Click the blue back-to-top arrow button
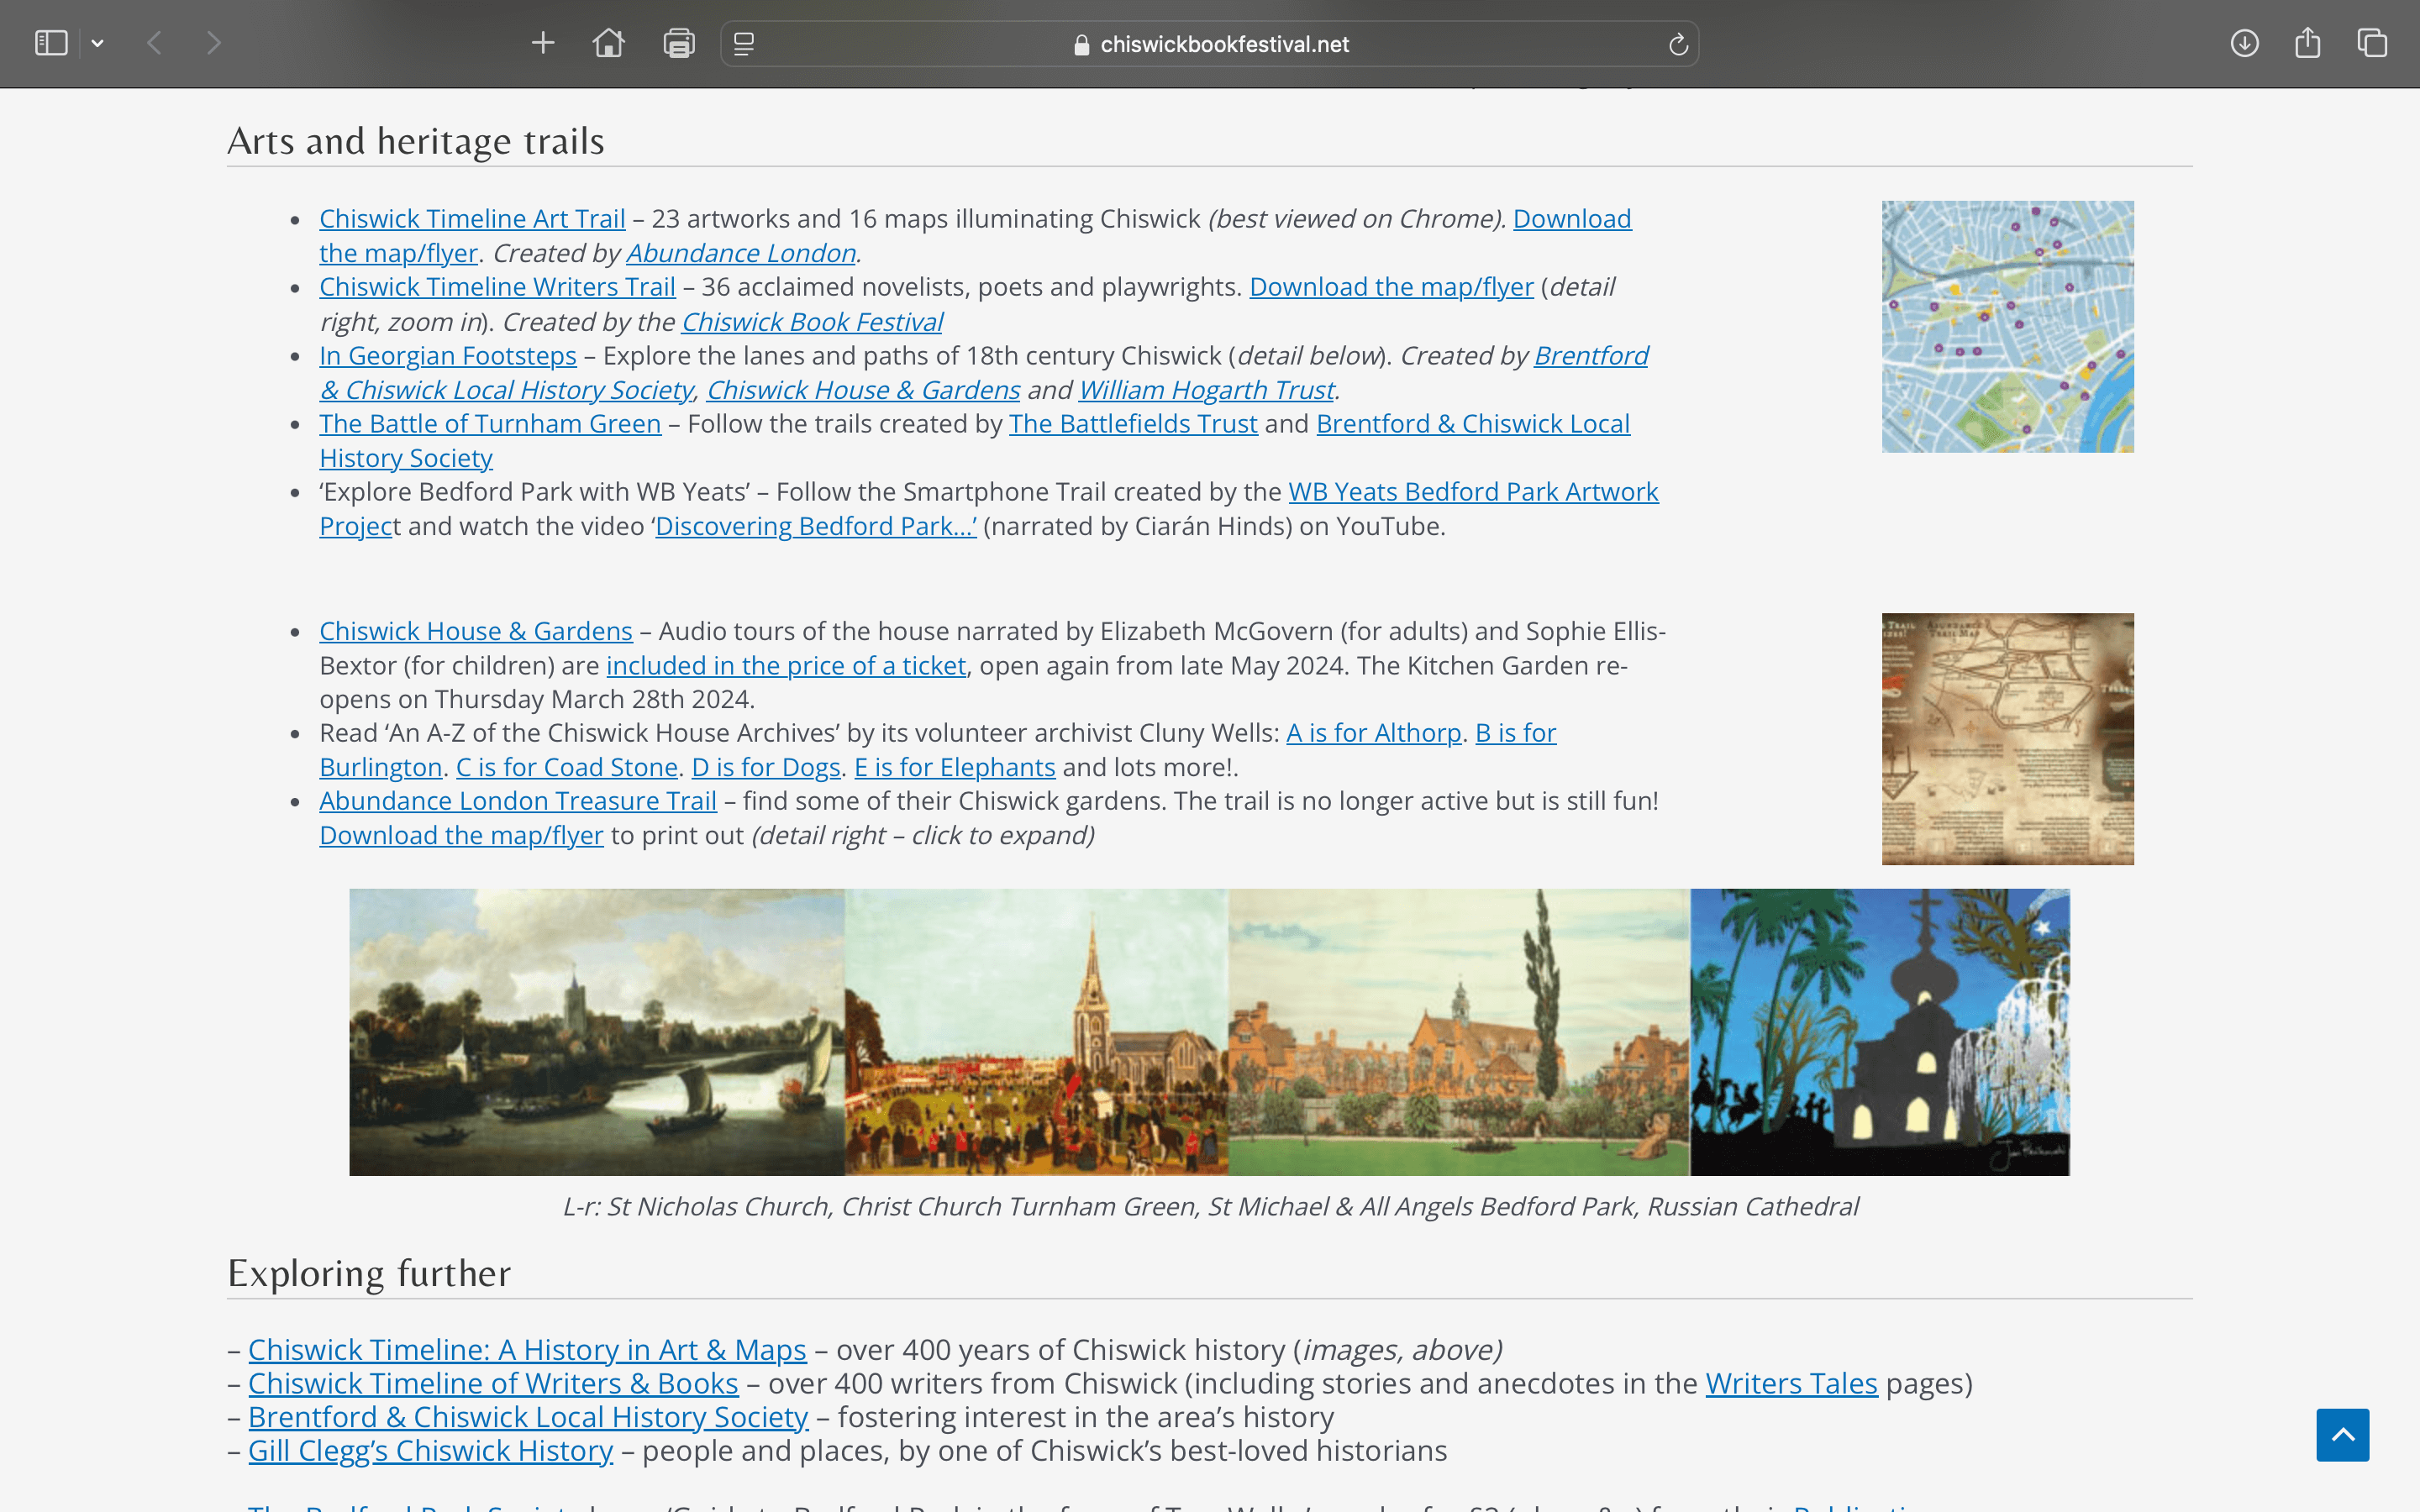The height and width of the screenshot is (1512, 2420). (x=2342, y=1435)
